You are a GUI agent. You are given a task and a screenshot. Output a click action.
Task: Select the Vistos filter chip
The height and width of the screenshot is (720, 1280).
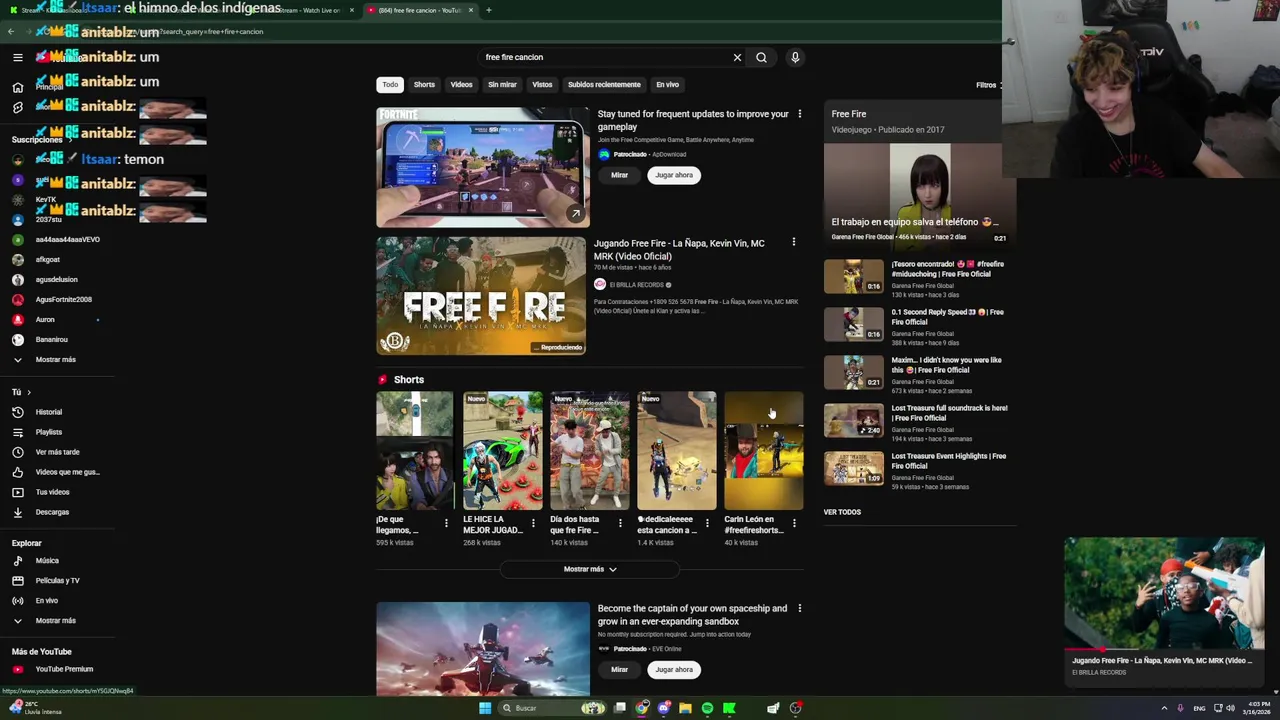pos(542,85)
